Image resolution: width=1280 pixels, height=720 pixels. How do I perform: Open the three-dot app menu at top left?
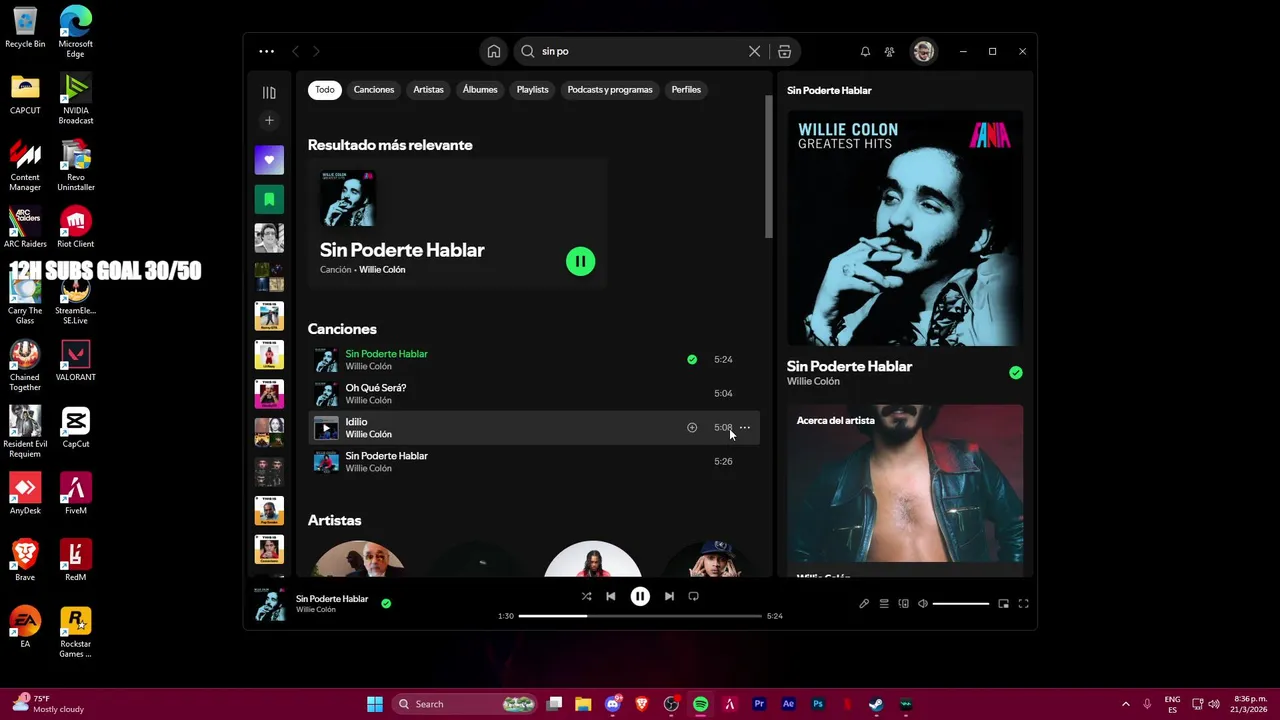coord(266,51)
